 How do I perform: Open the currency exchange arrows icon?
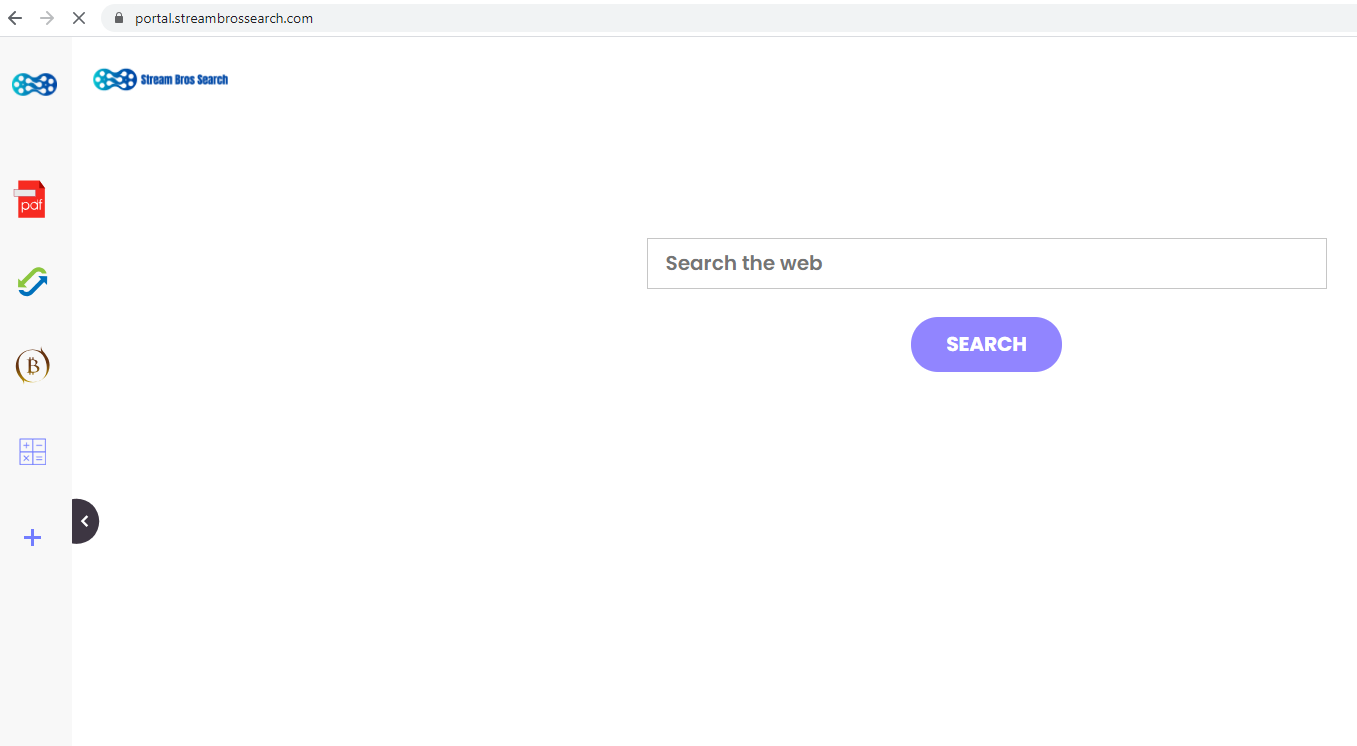pos(32,282)
